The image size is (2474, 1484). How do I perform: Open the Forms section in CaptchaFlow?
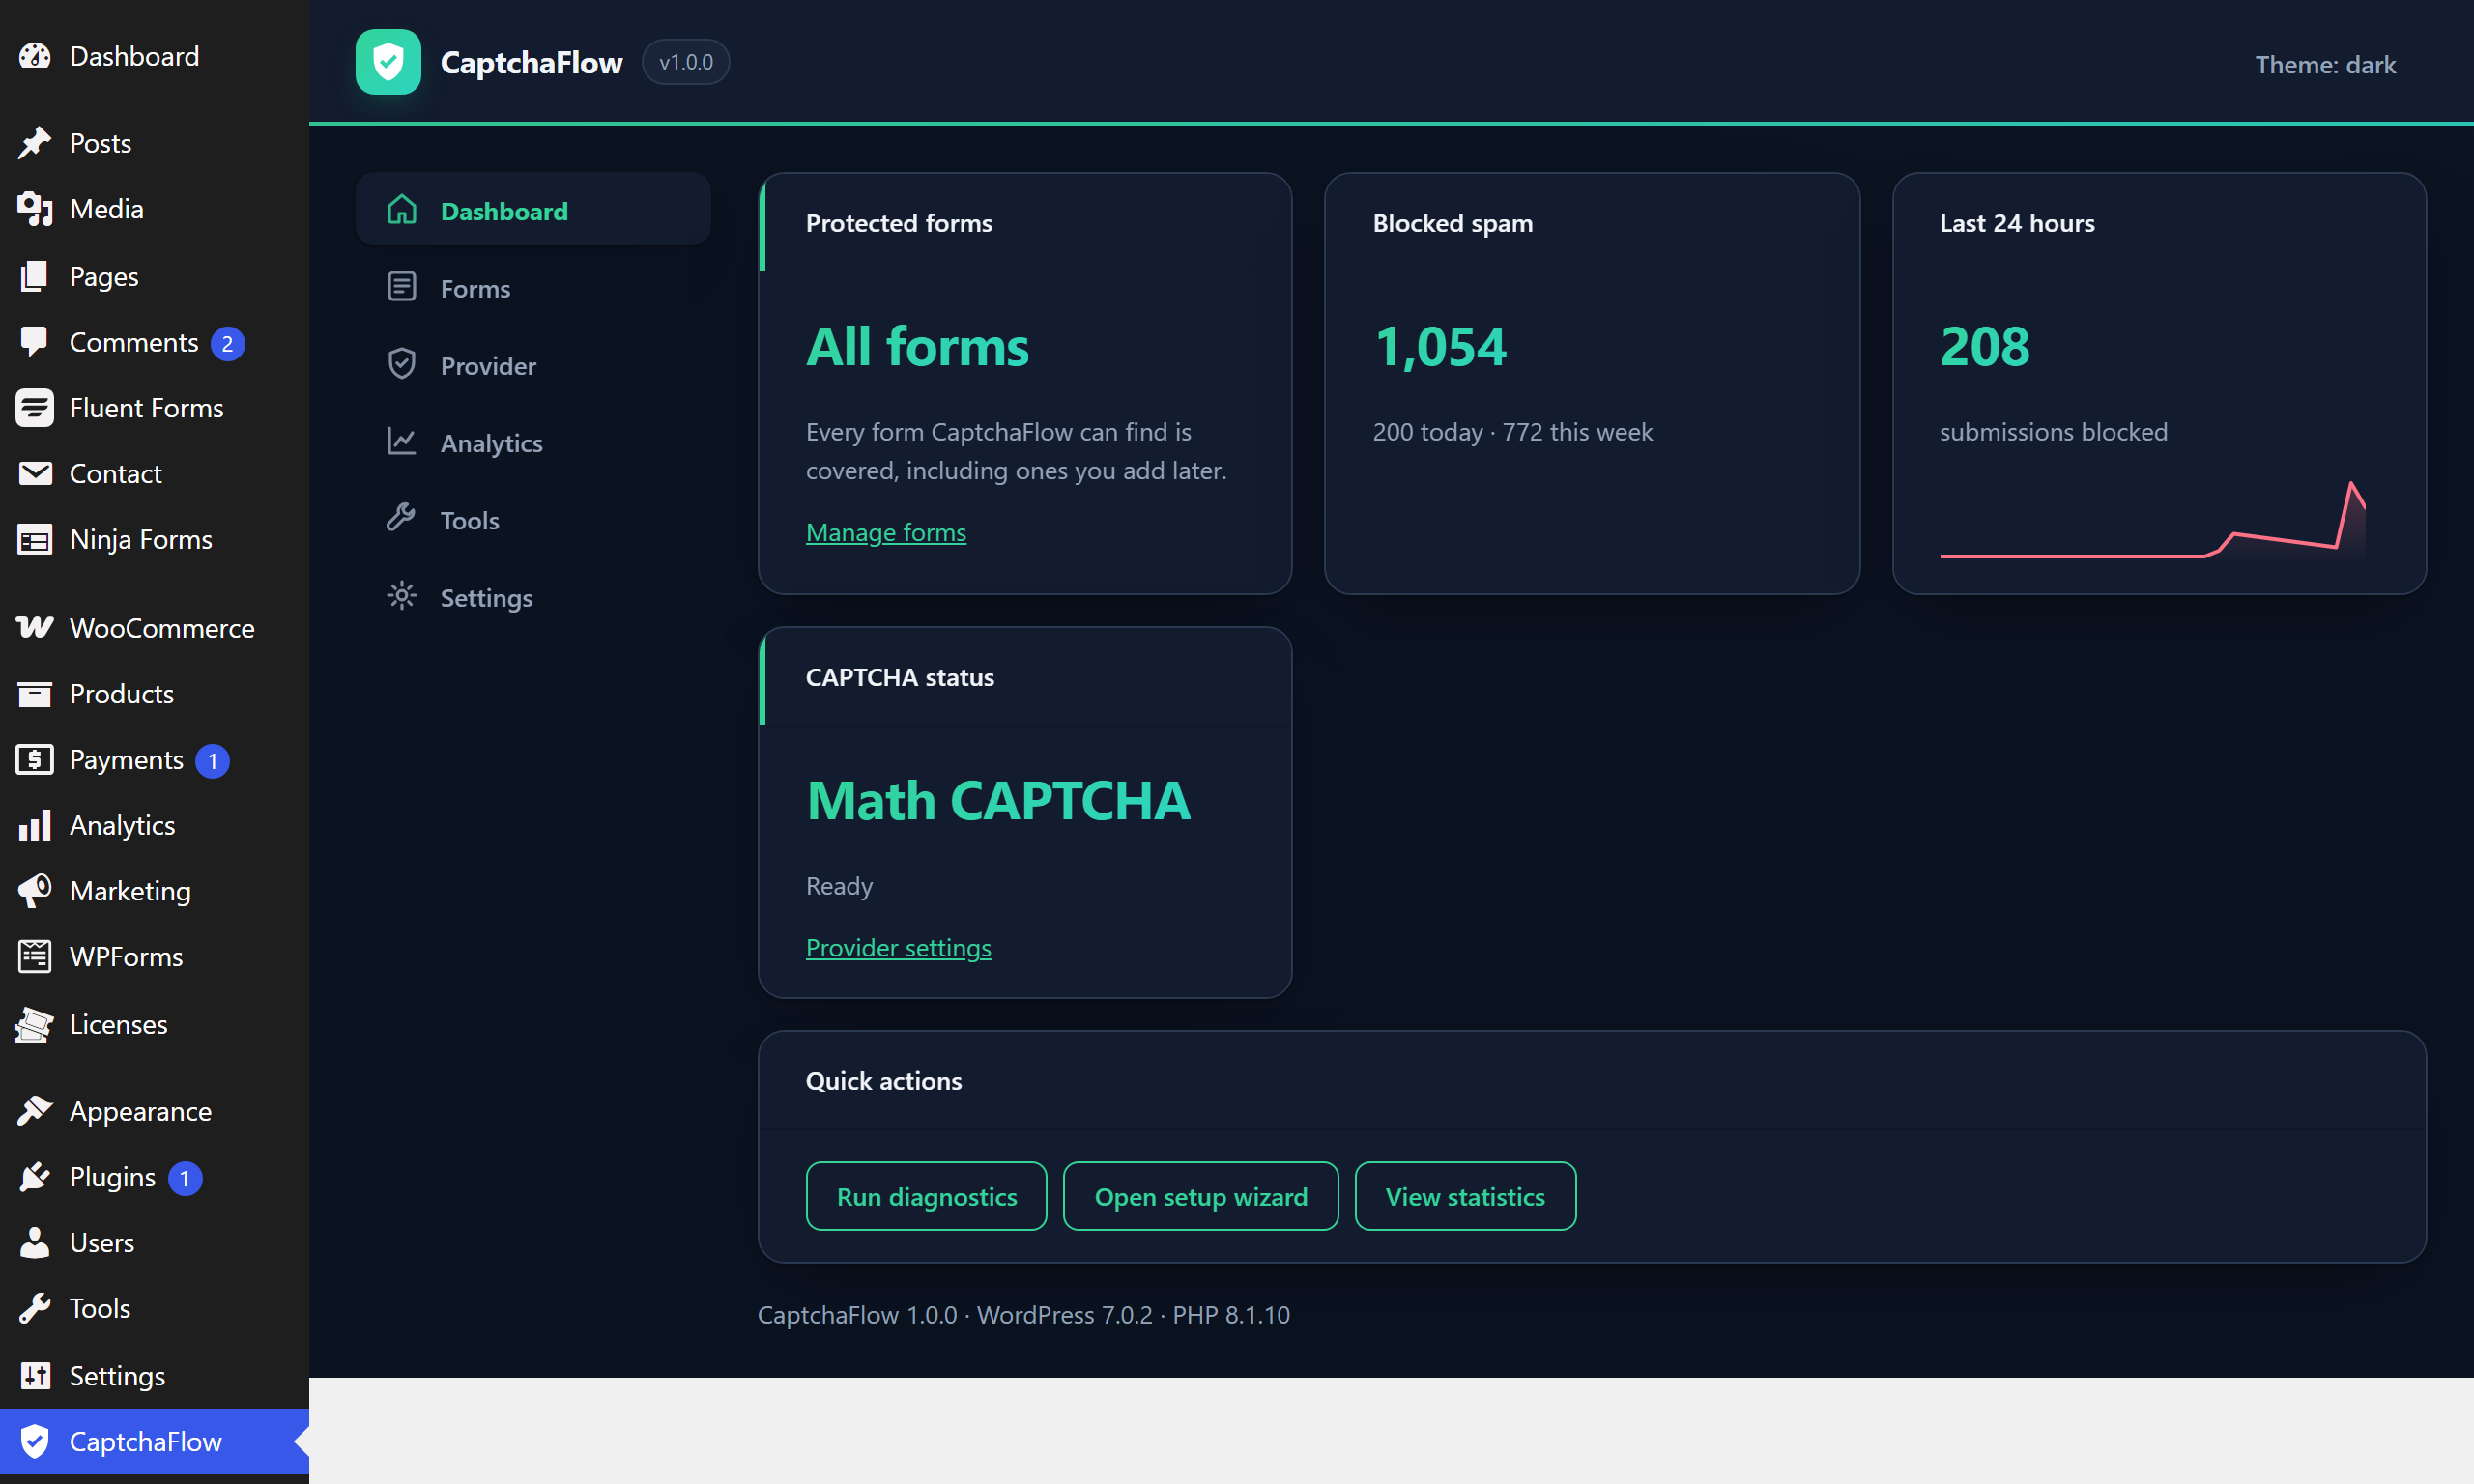(x=533, y=288)
